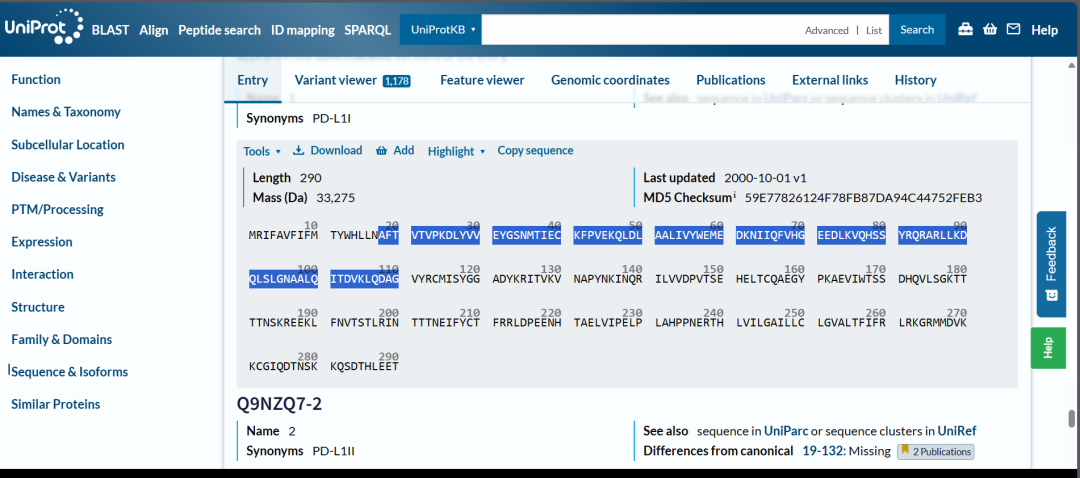Open the toolbox icon in header
The image size is (1080, 478).
(965, 30)
